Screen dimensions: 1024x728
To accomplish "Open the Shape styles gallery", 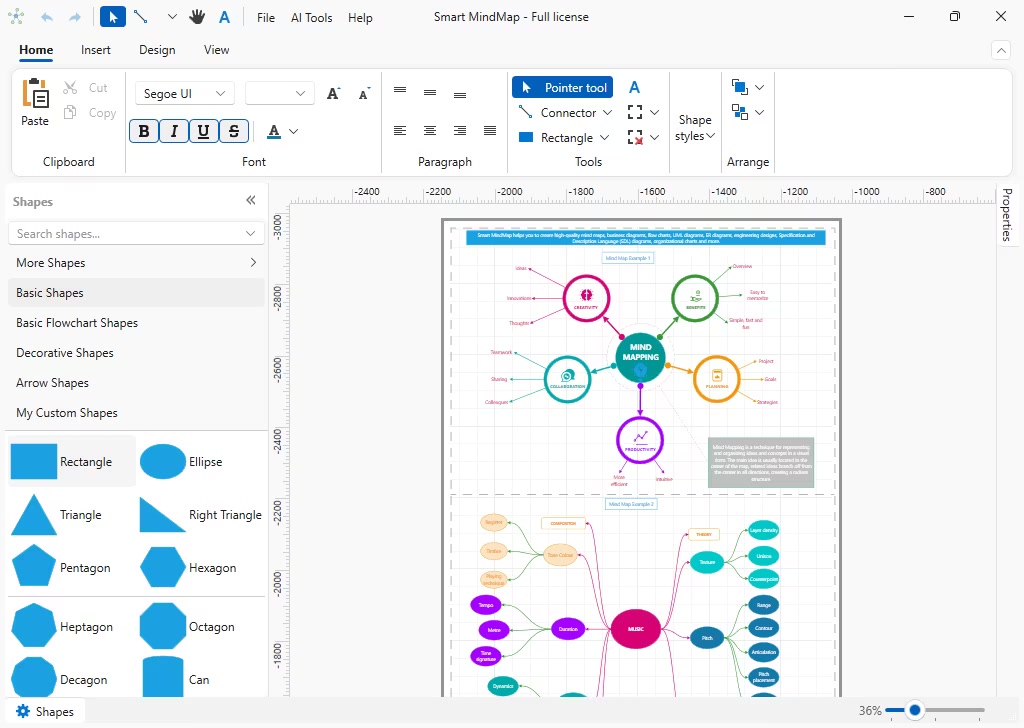I will coord(695,128).
